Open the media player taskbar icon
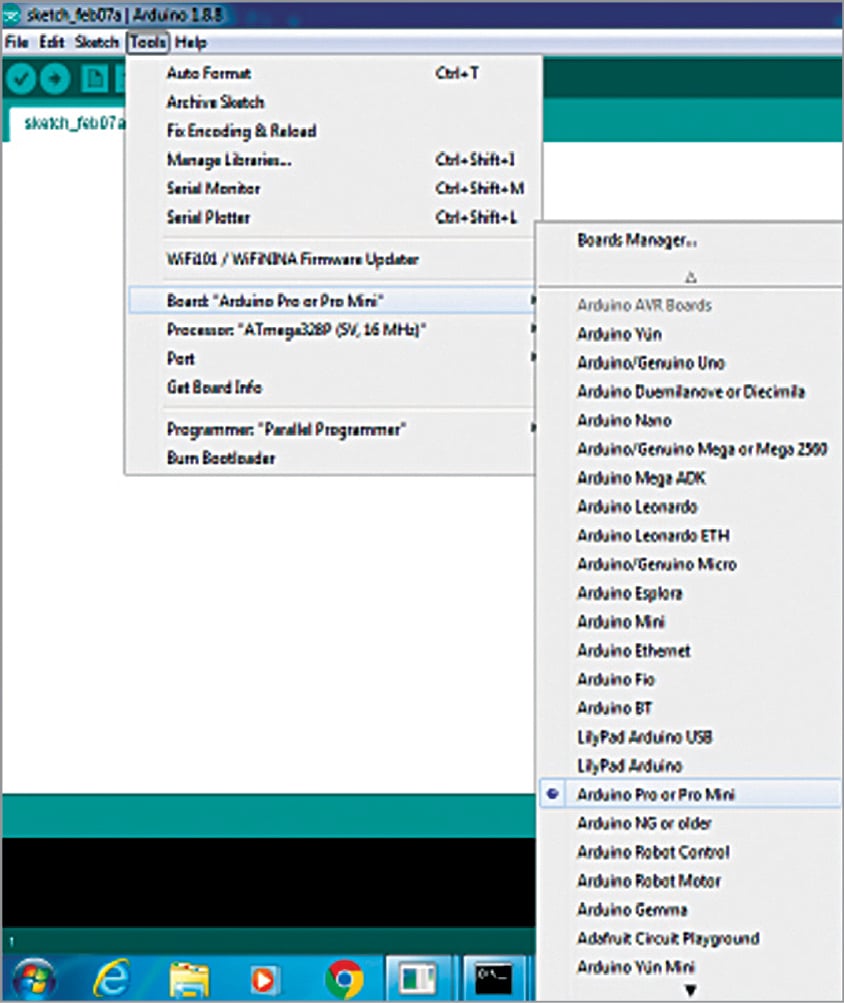This screenshot has height=1003, width=844. point(264,977)
